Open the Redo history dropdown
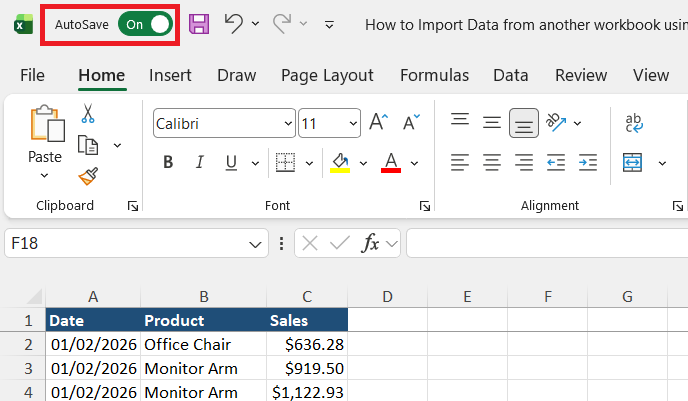 [x=303, y=24]
